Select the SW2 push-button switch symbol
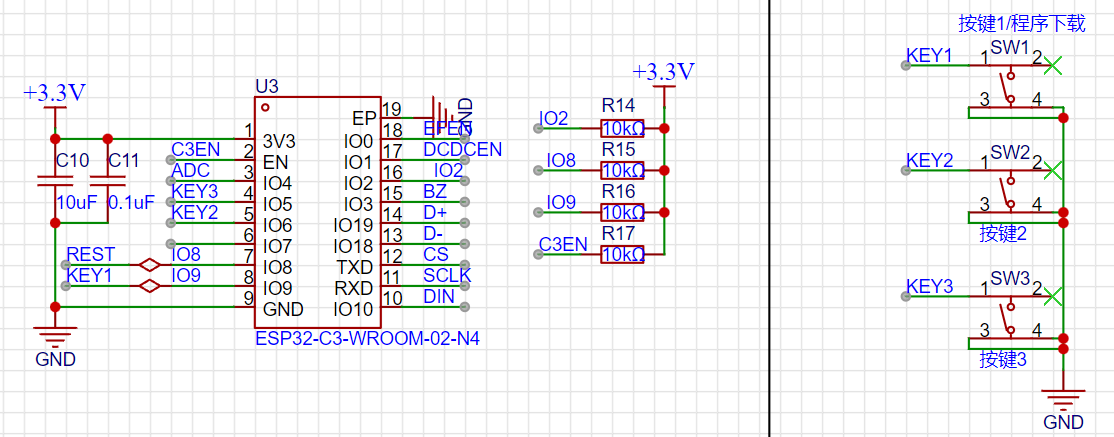Image resolution: width=1114 pixels, height=437 pixels. point(1010,190)
